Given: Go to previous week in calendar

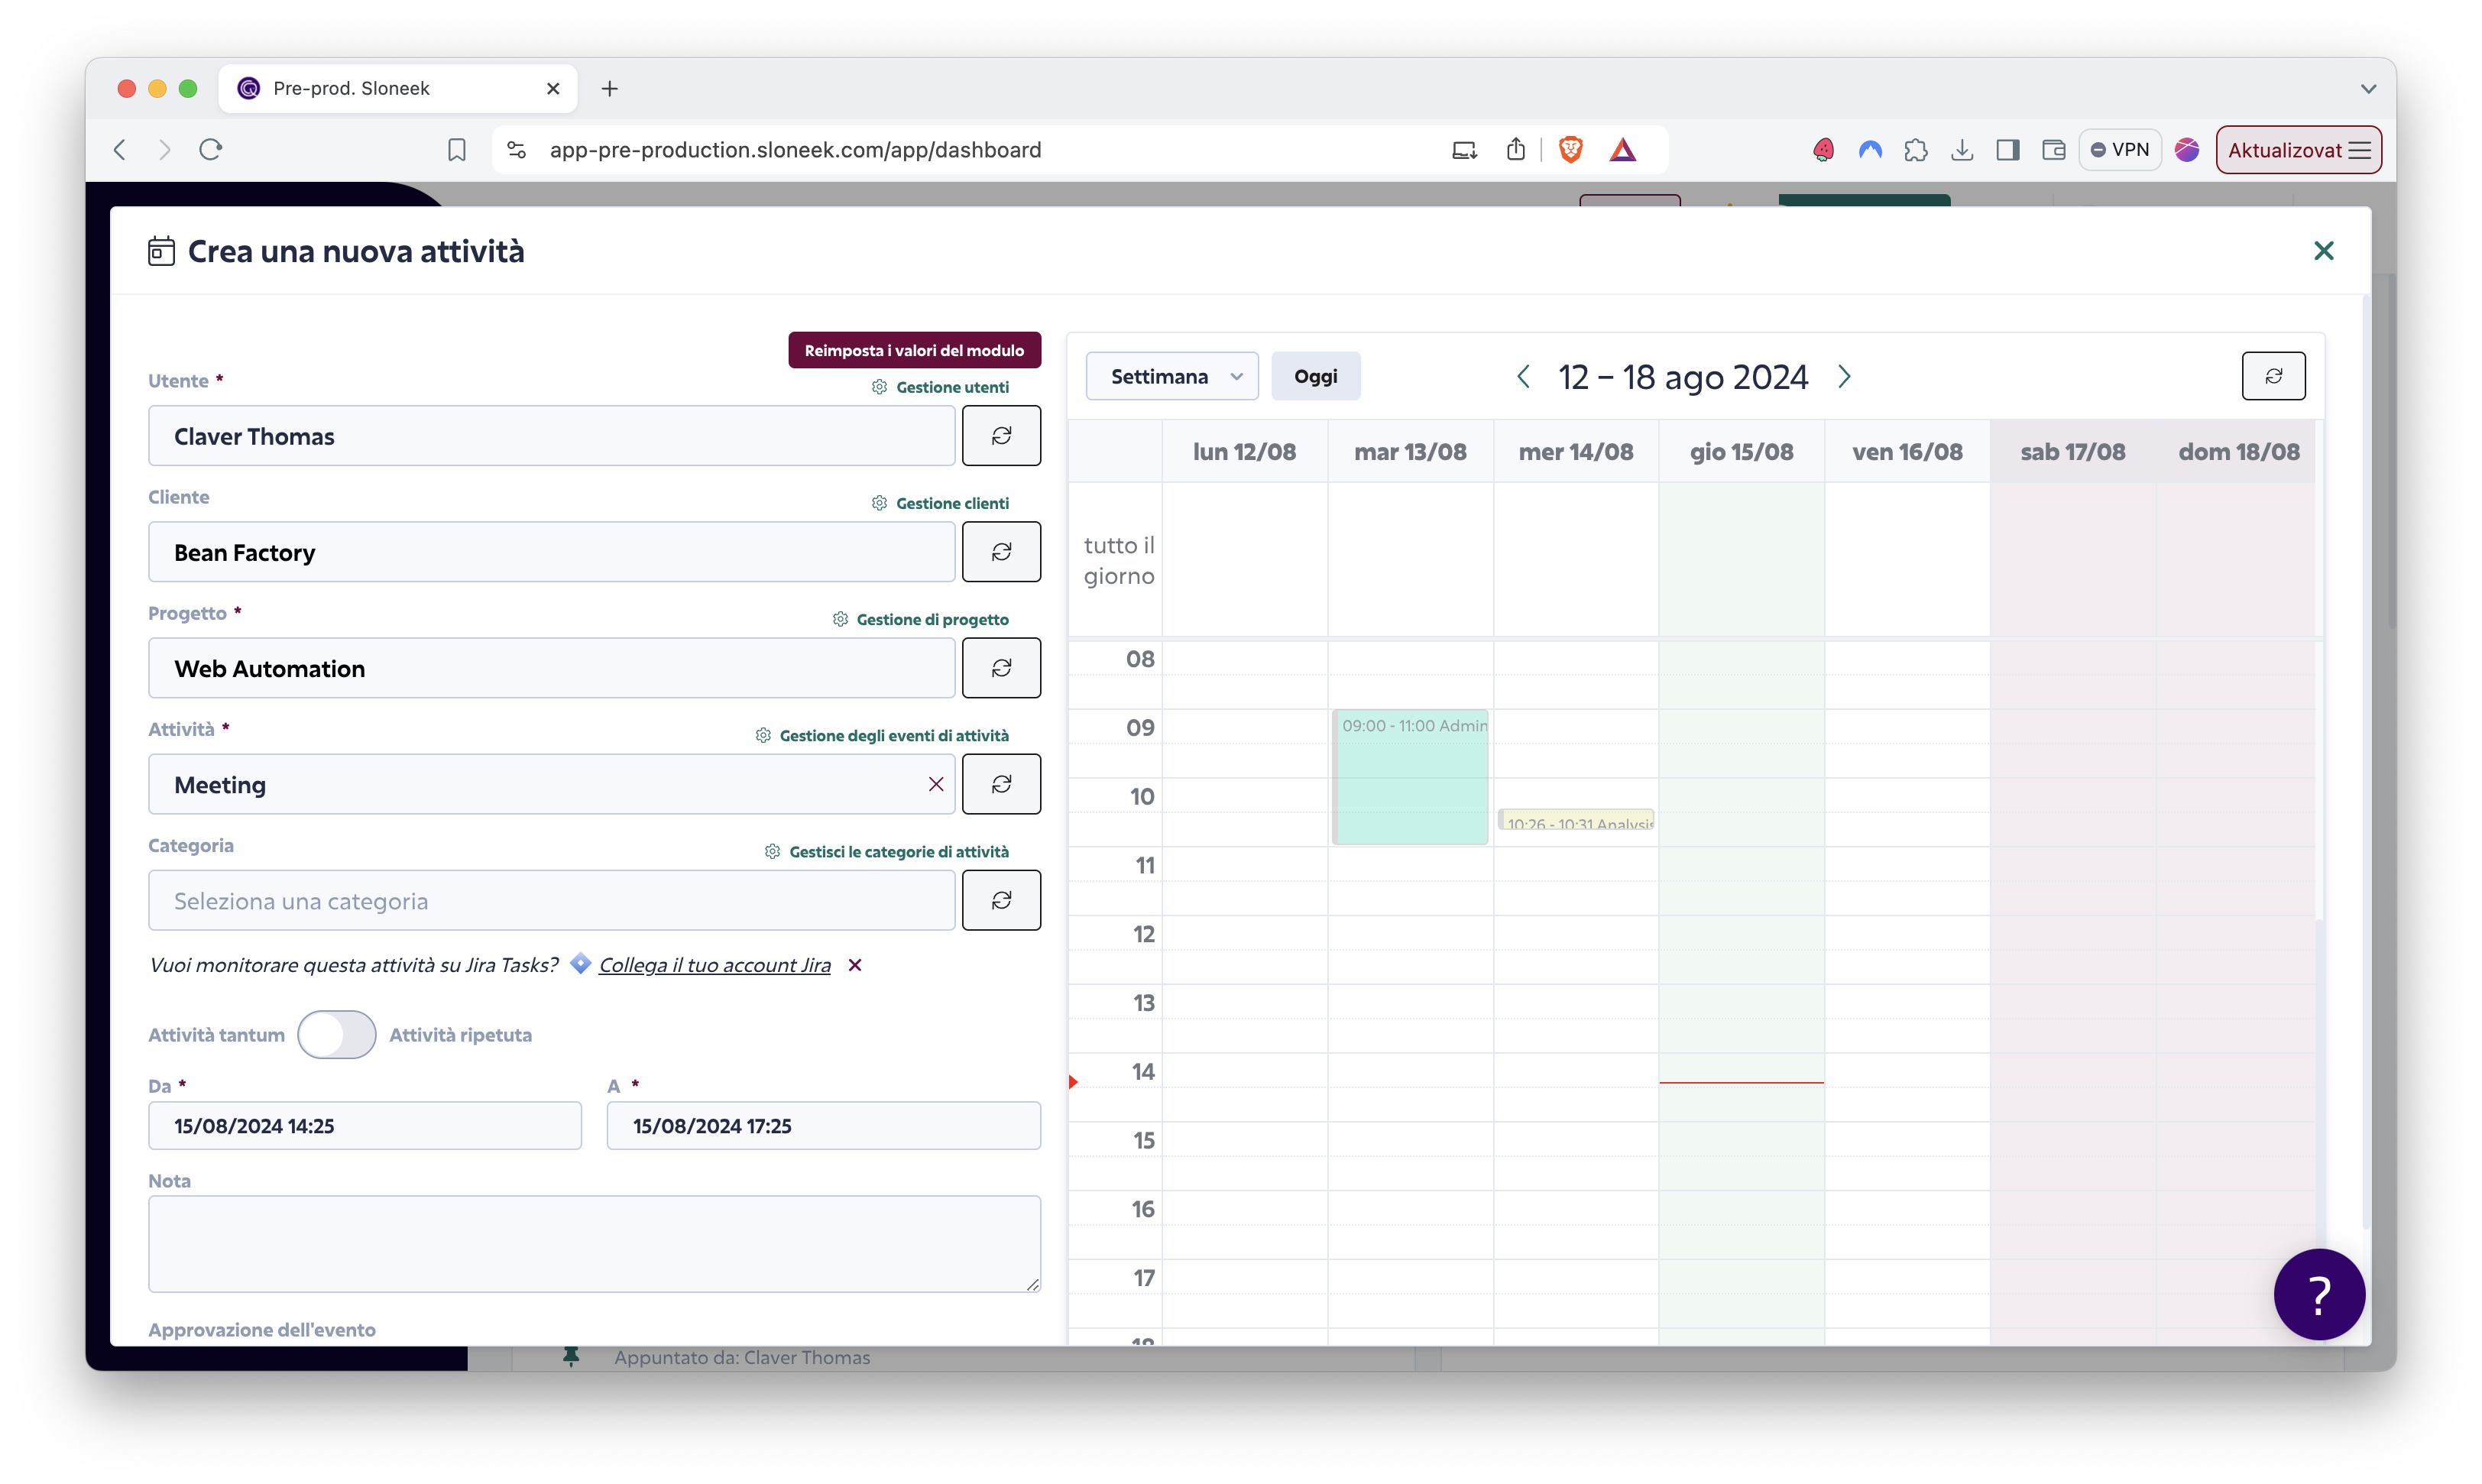Looking at the screenshot, I should pyautogui.click(x=1523, y=377).
